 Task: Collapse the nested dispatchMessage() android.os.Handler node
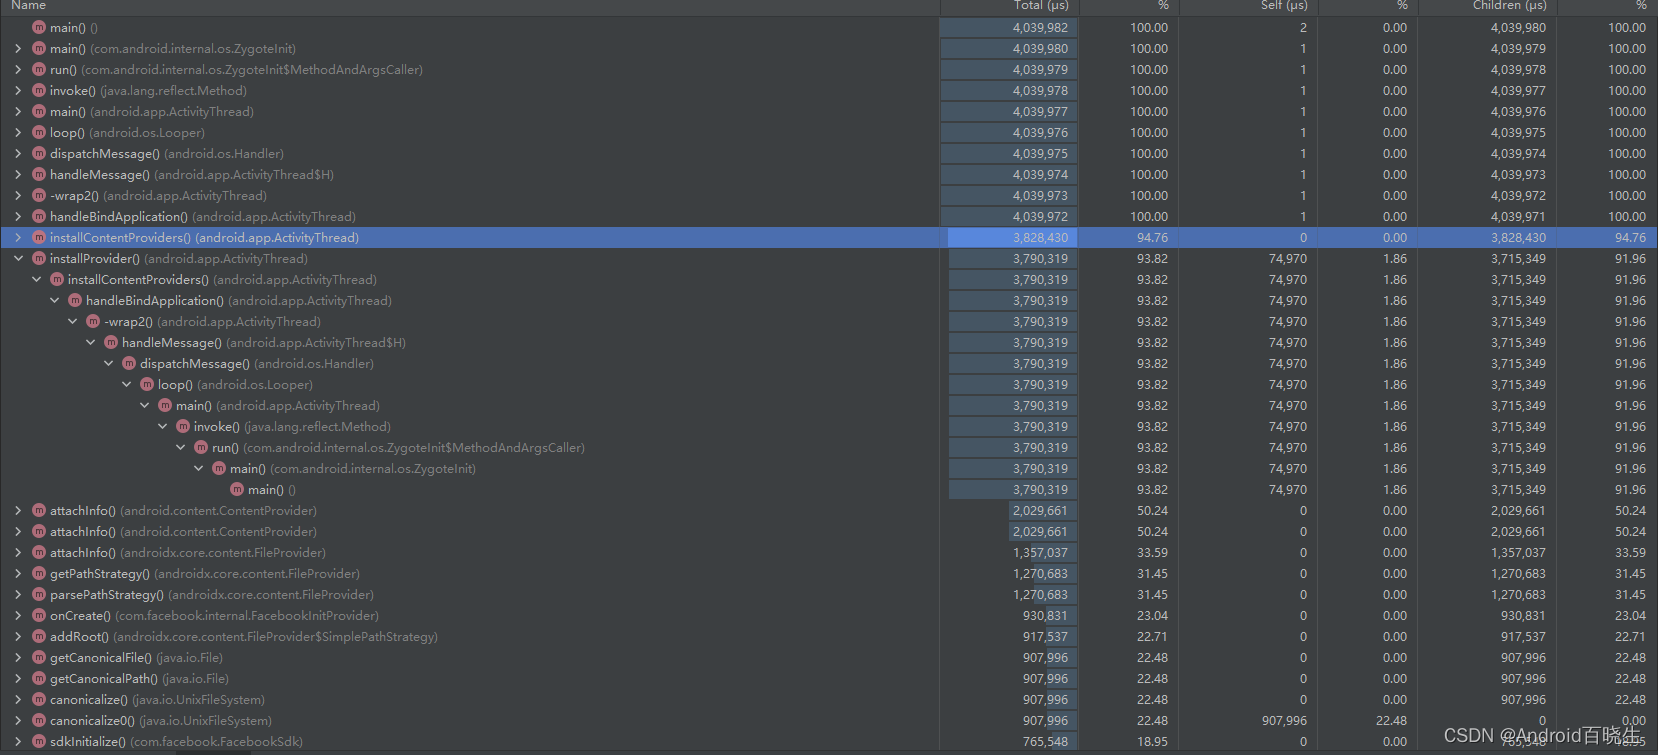[x=108, y=363]
